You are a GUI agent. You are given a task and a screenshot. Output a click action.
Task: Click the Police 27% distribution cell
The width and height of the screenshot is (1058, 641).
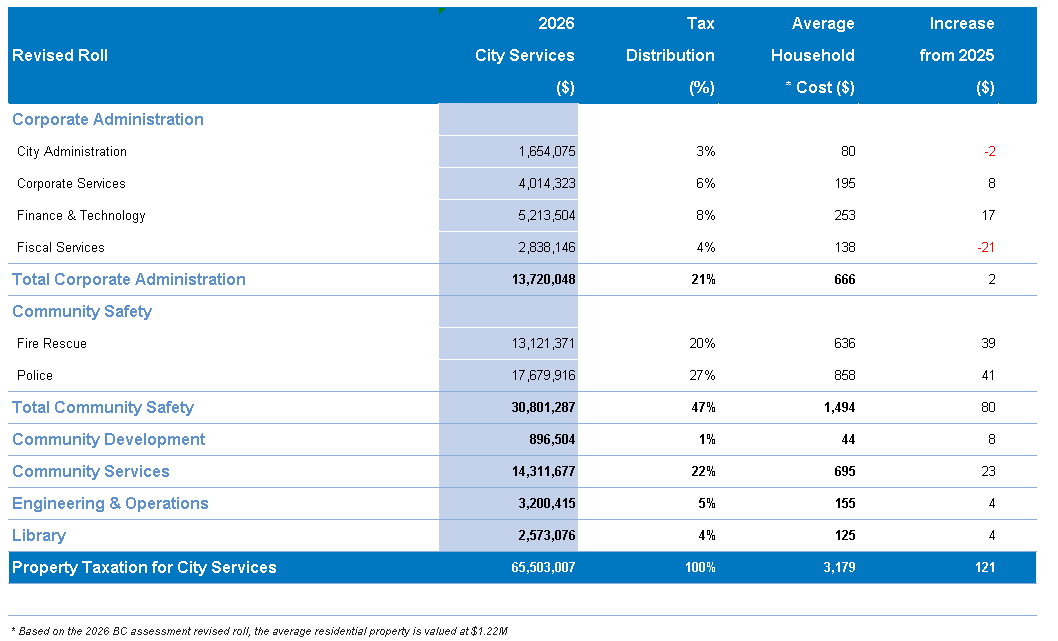click(x=702, y=376)
